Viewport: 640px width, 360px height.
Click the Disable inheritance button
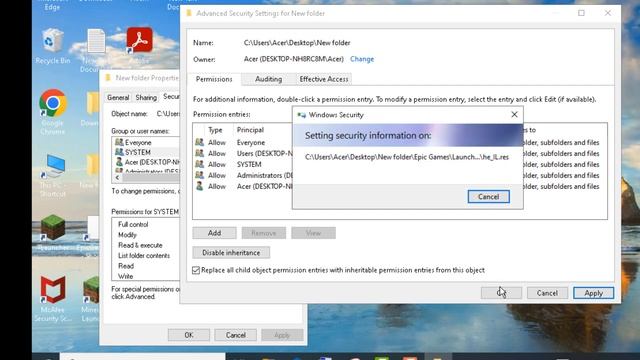tap(231, 253)
